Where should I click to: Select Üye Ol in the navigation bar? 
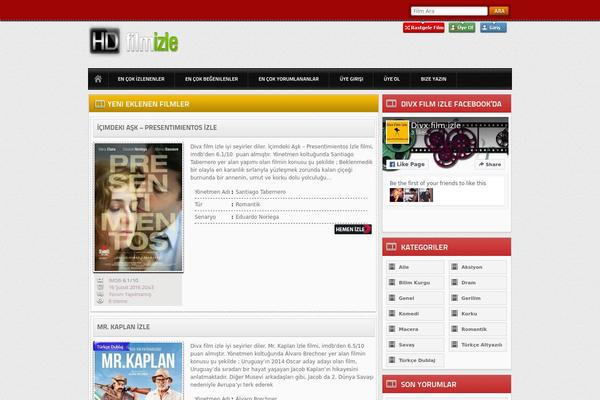click(392, 79)
